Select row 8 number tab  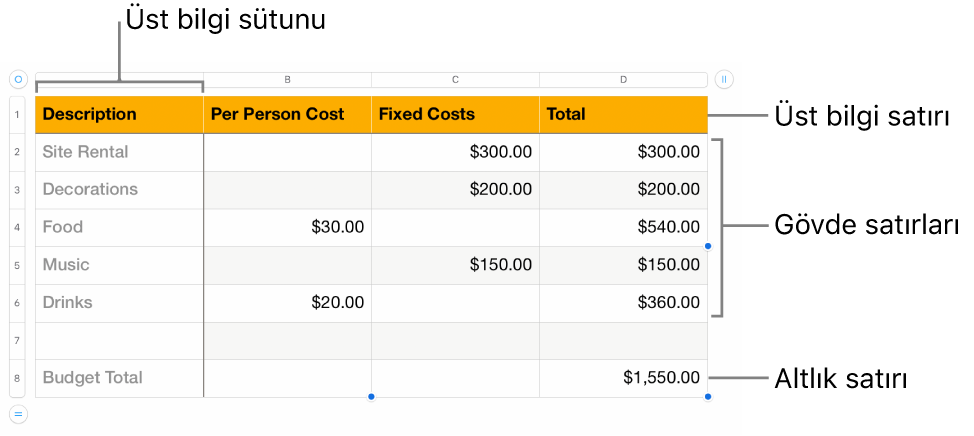click(x=18, y=378)
